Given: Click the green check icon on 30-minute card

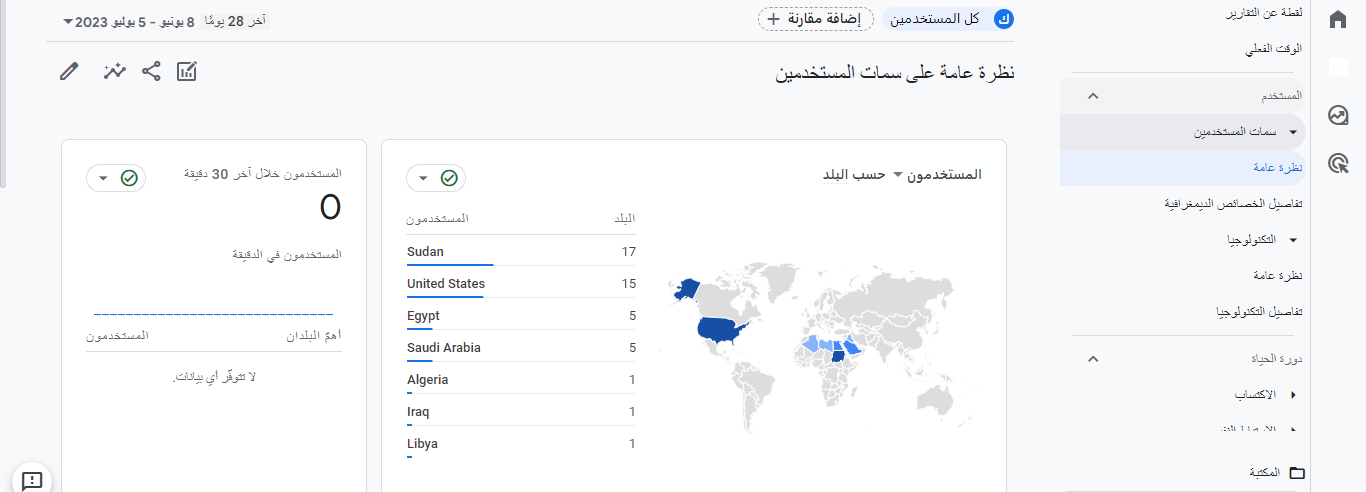Looking at the screenshot, I should pyautogui.click(x=129, y=178).
